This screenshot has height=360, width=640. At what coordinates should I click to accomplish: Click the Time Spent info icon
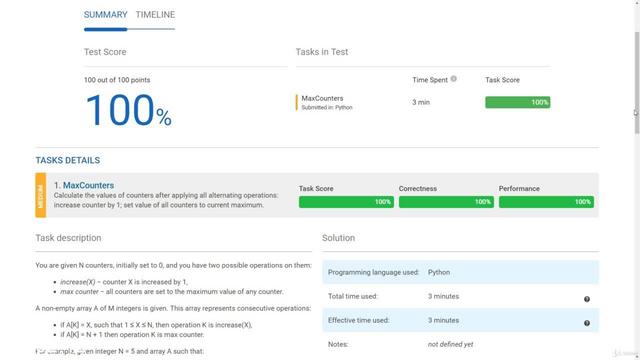453,79
